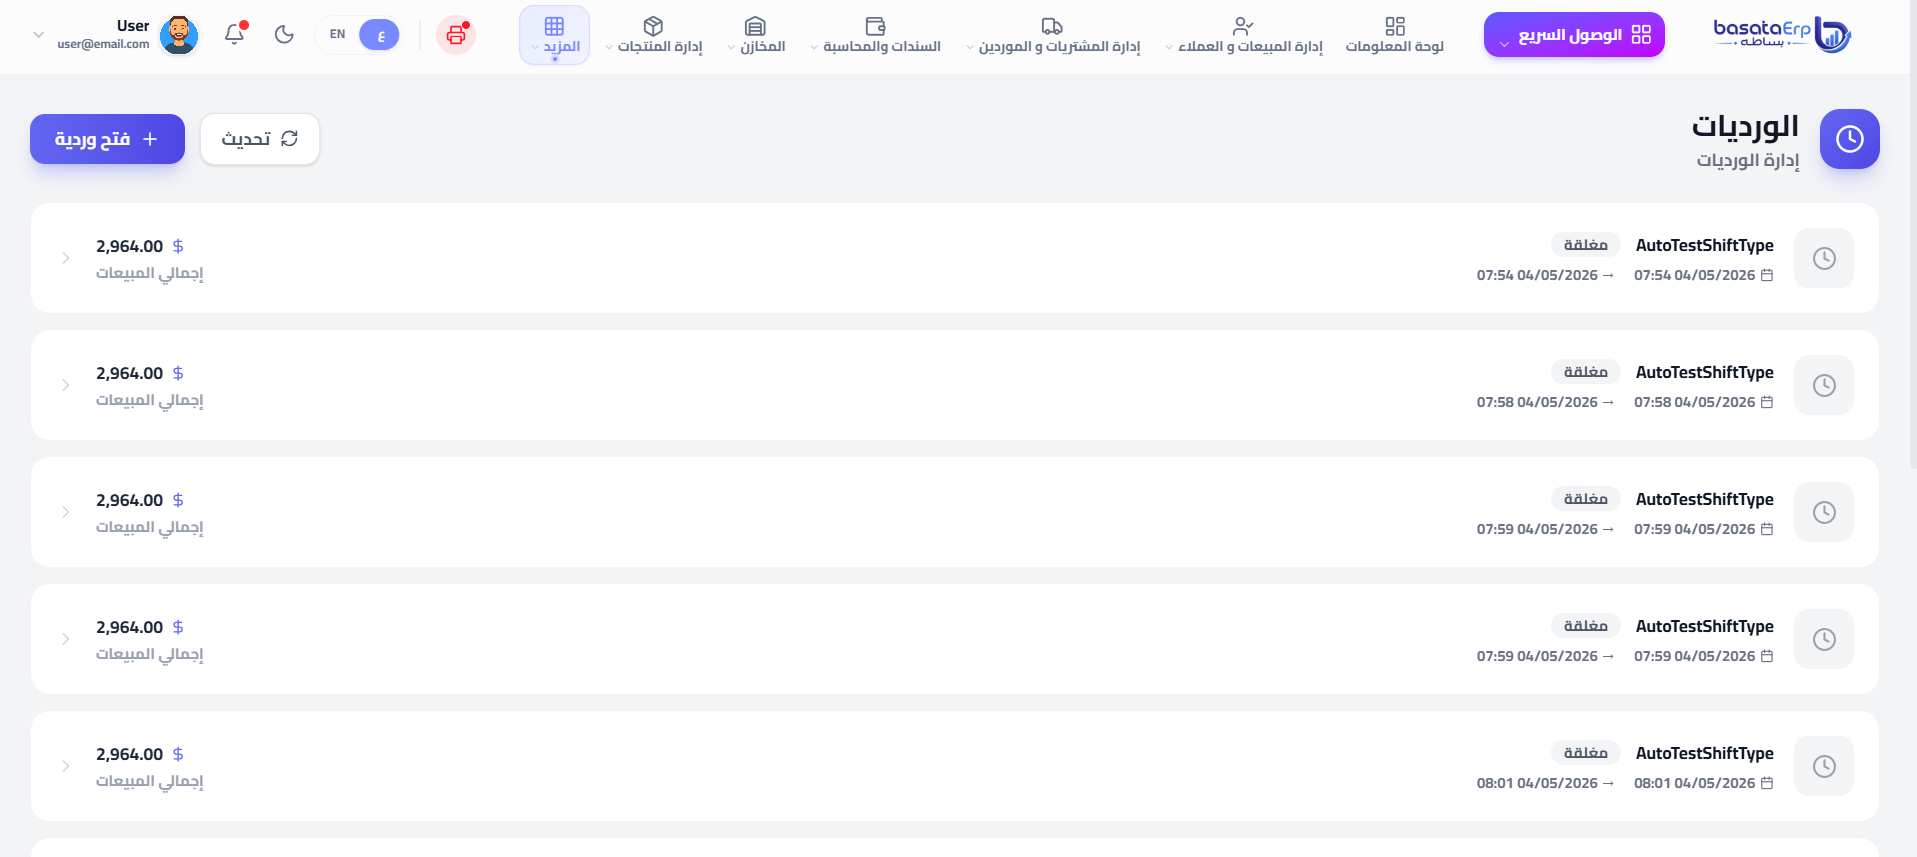Open إدارة المنتجات products menu
This screenshot has width=1917, height=857.
[x=654, y=35]
